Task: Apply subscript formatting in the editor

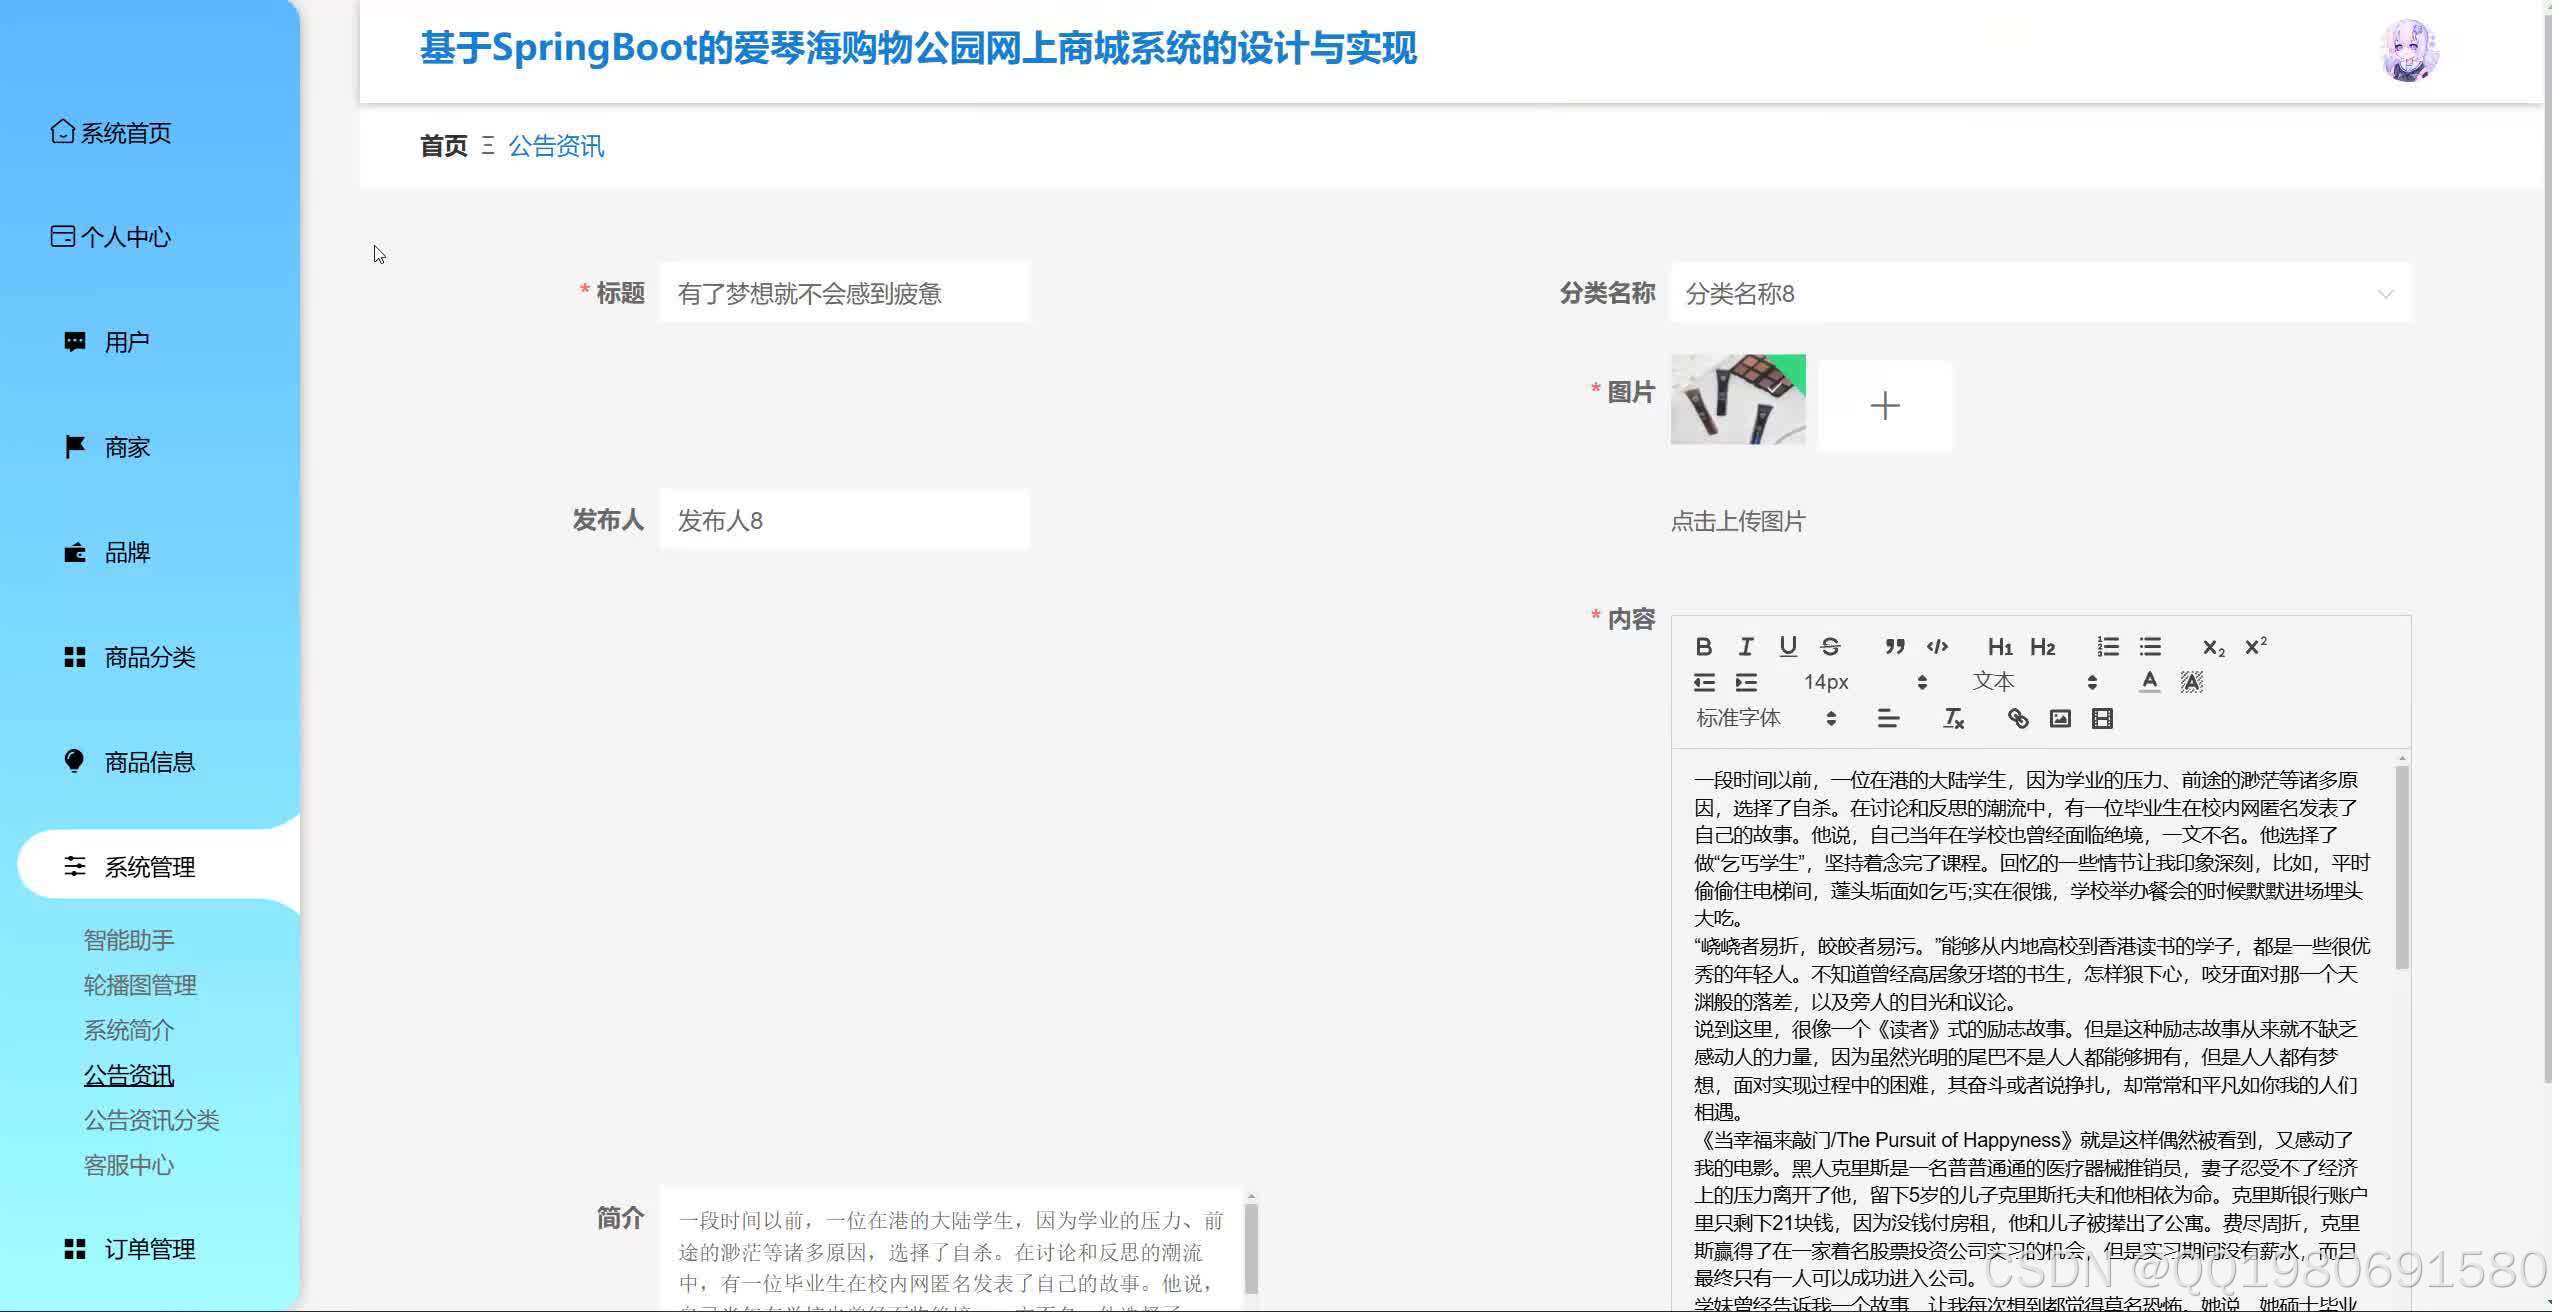Action: [x=2213, y=647]
